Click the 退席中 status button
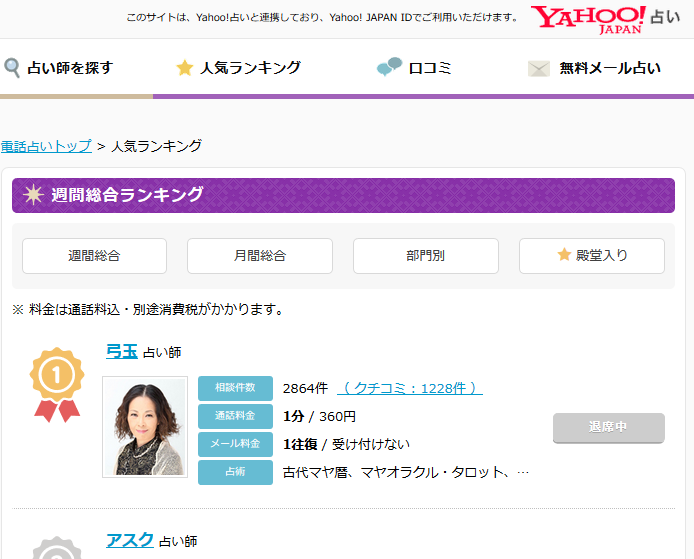Image resolution: width=694 pixels, height=559 pixels. click(609, 428)
